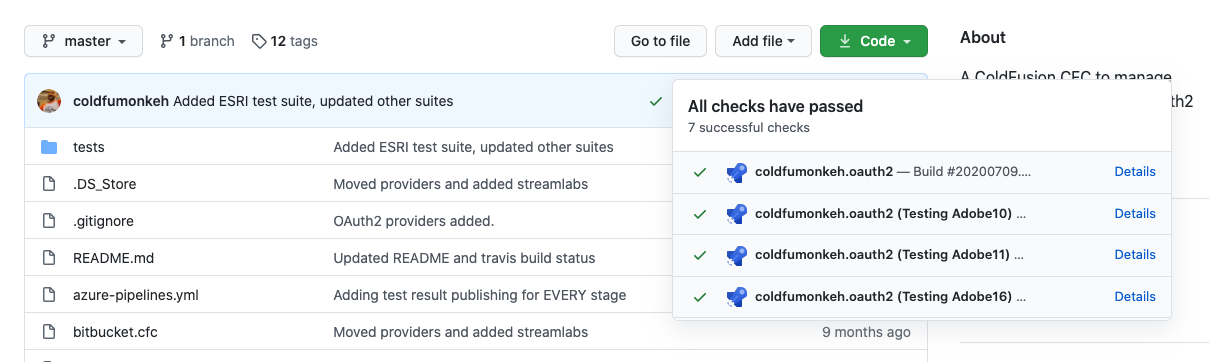1209x362 pixels.
Task: Open the bitbucket.cfc file
Action: (x=115, y=332)
